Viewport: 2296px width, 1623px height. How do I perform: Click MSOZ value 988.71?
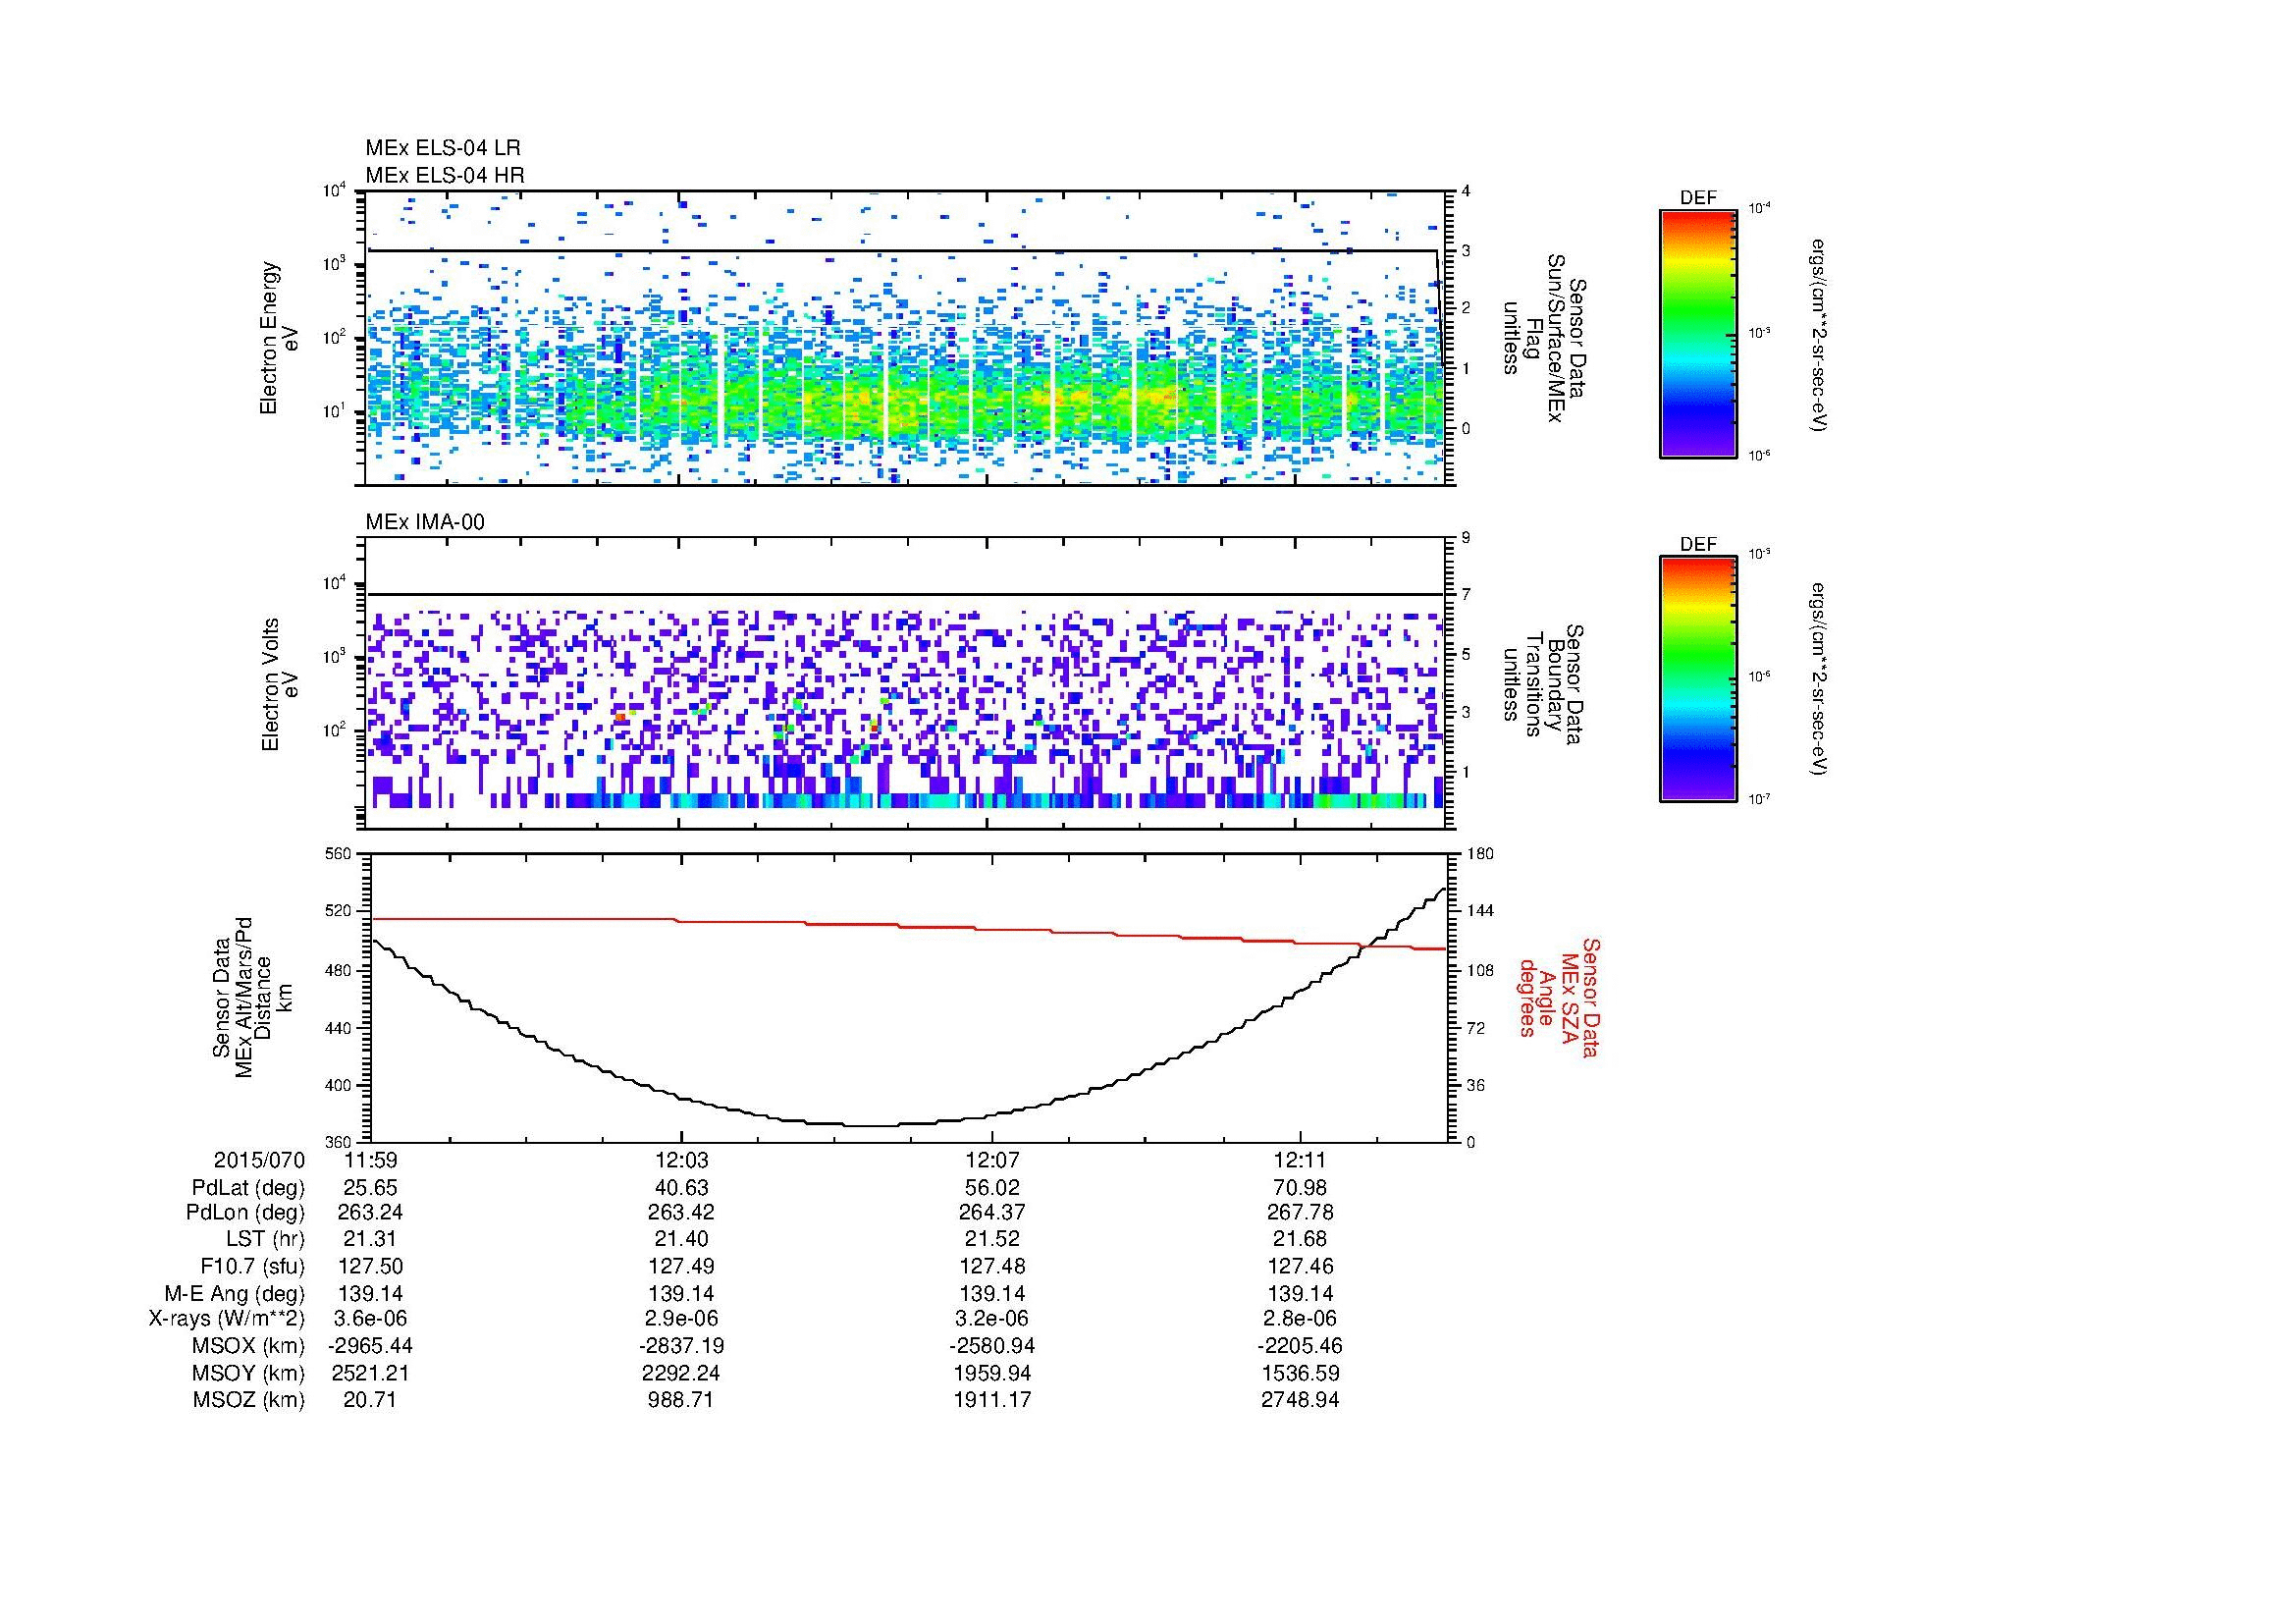(680, 1400)
